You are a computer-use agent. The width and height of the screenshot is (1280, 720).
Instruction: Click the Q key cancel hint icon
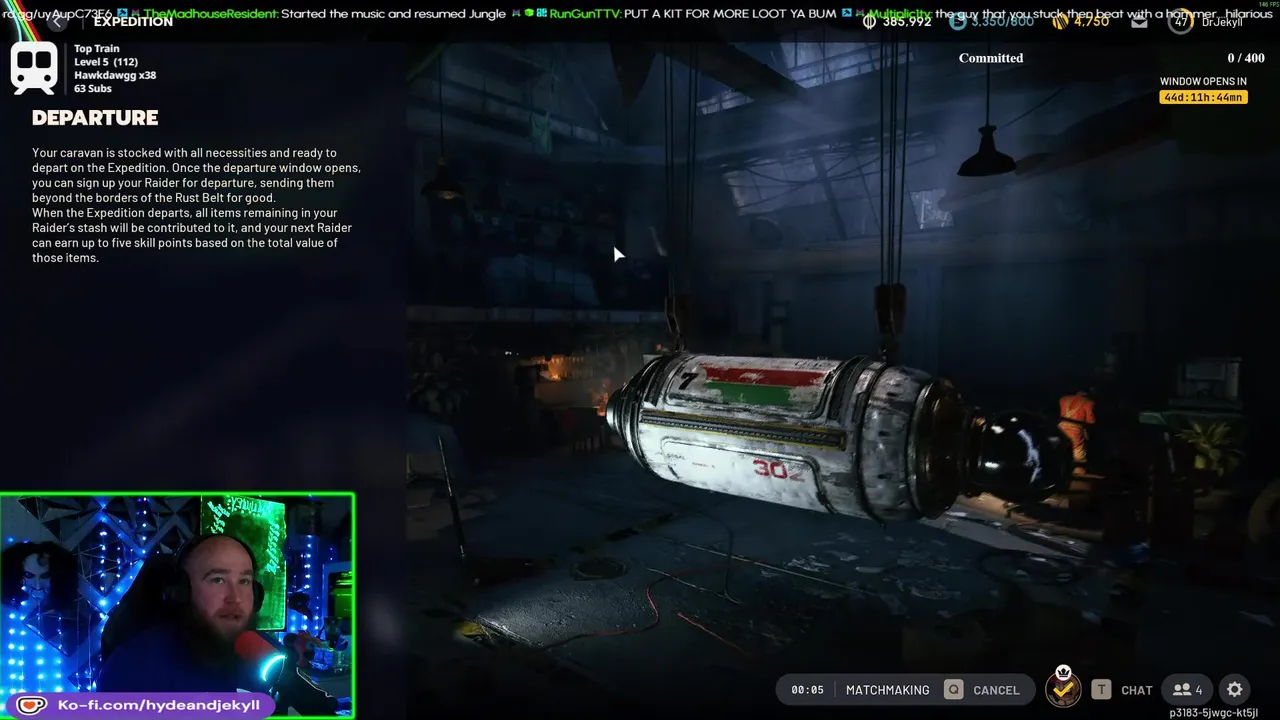[954, 689]
